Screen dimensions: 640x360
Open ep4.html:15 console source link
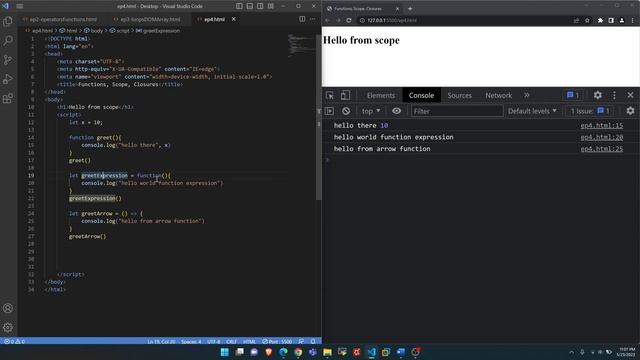602,126
